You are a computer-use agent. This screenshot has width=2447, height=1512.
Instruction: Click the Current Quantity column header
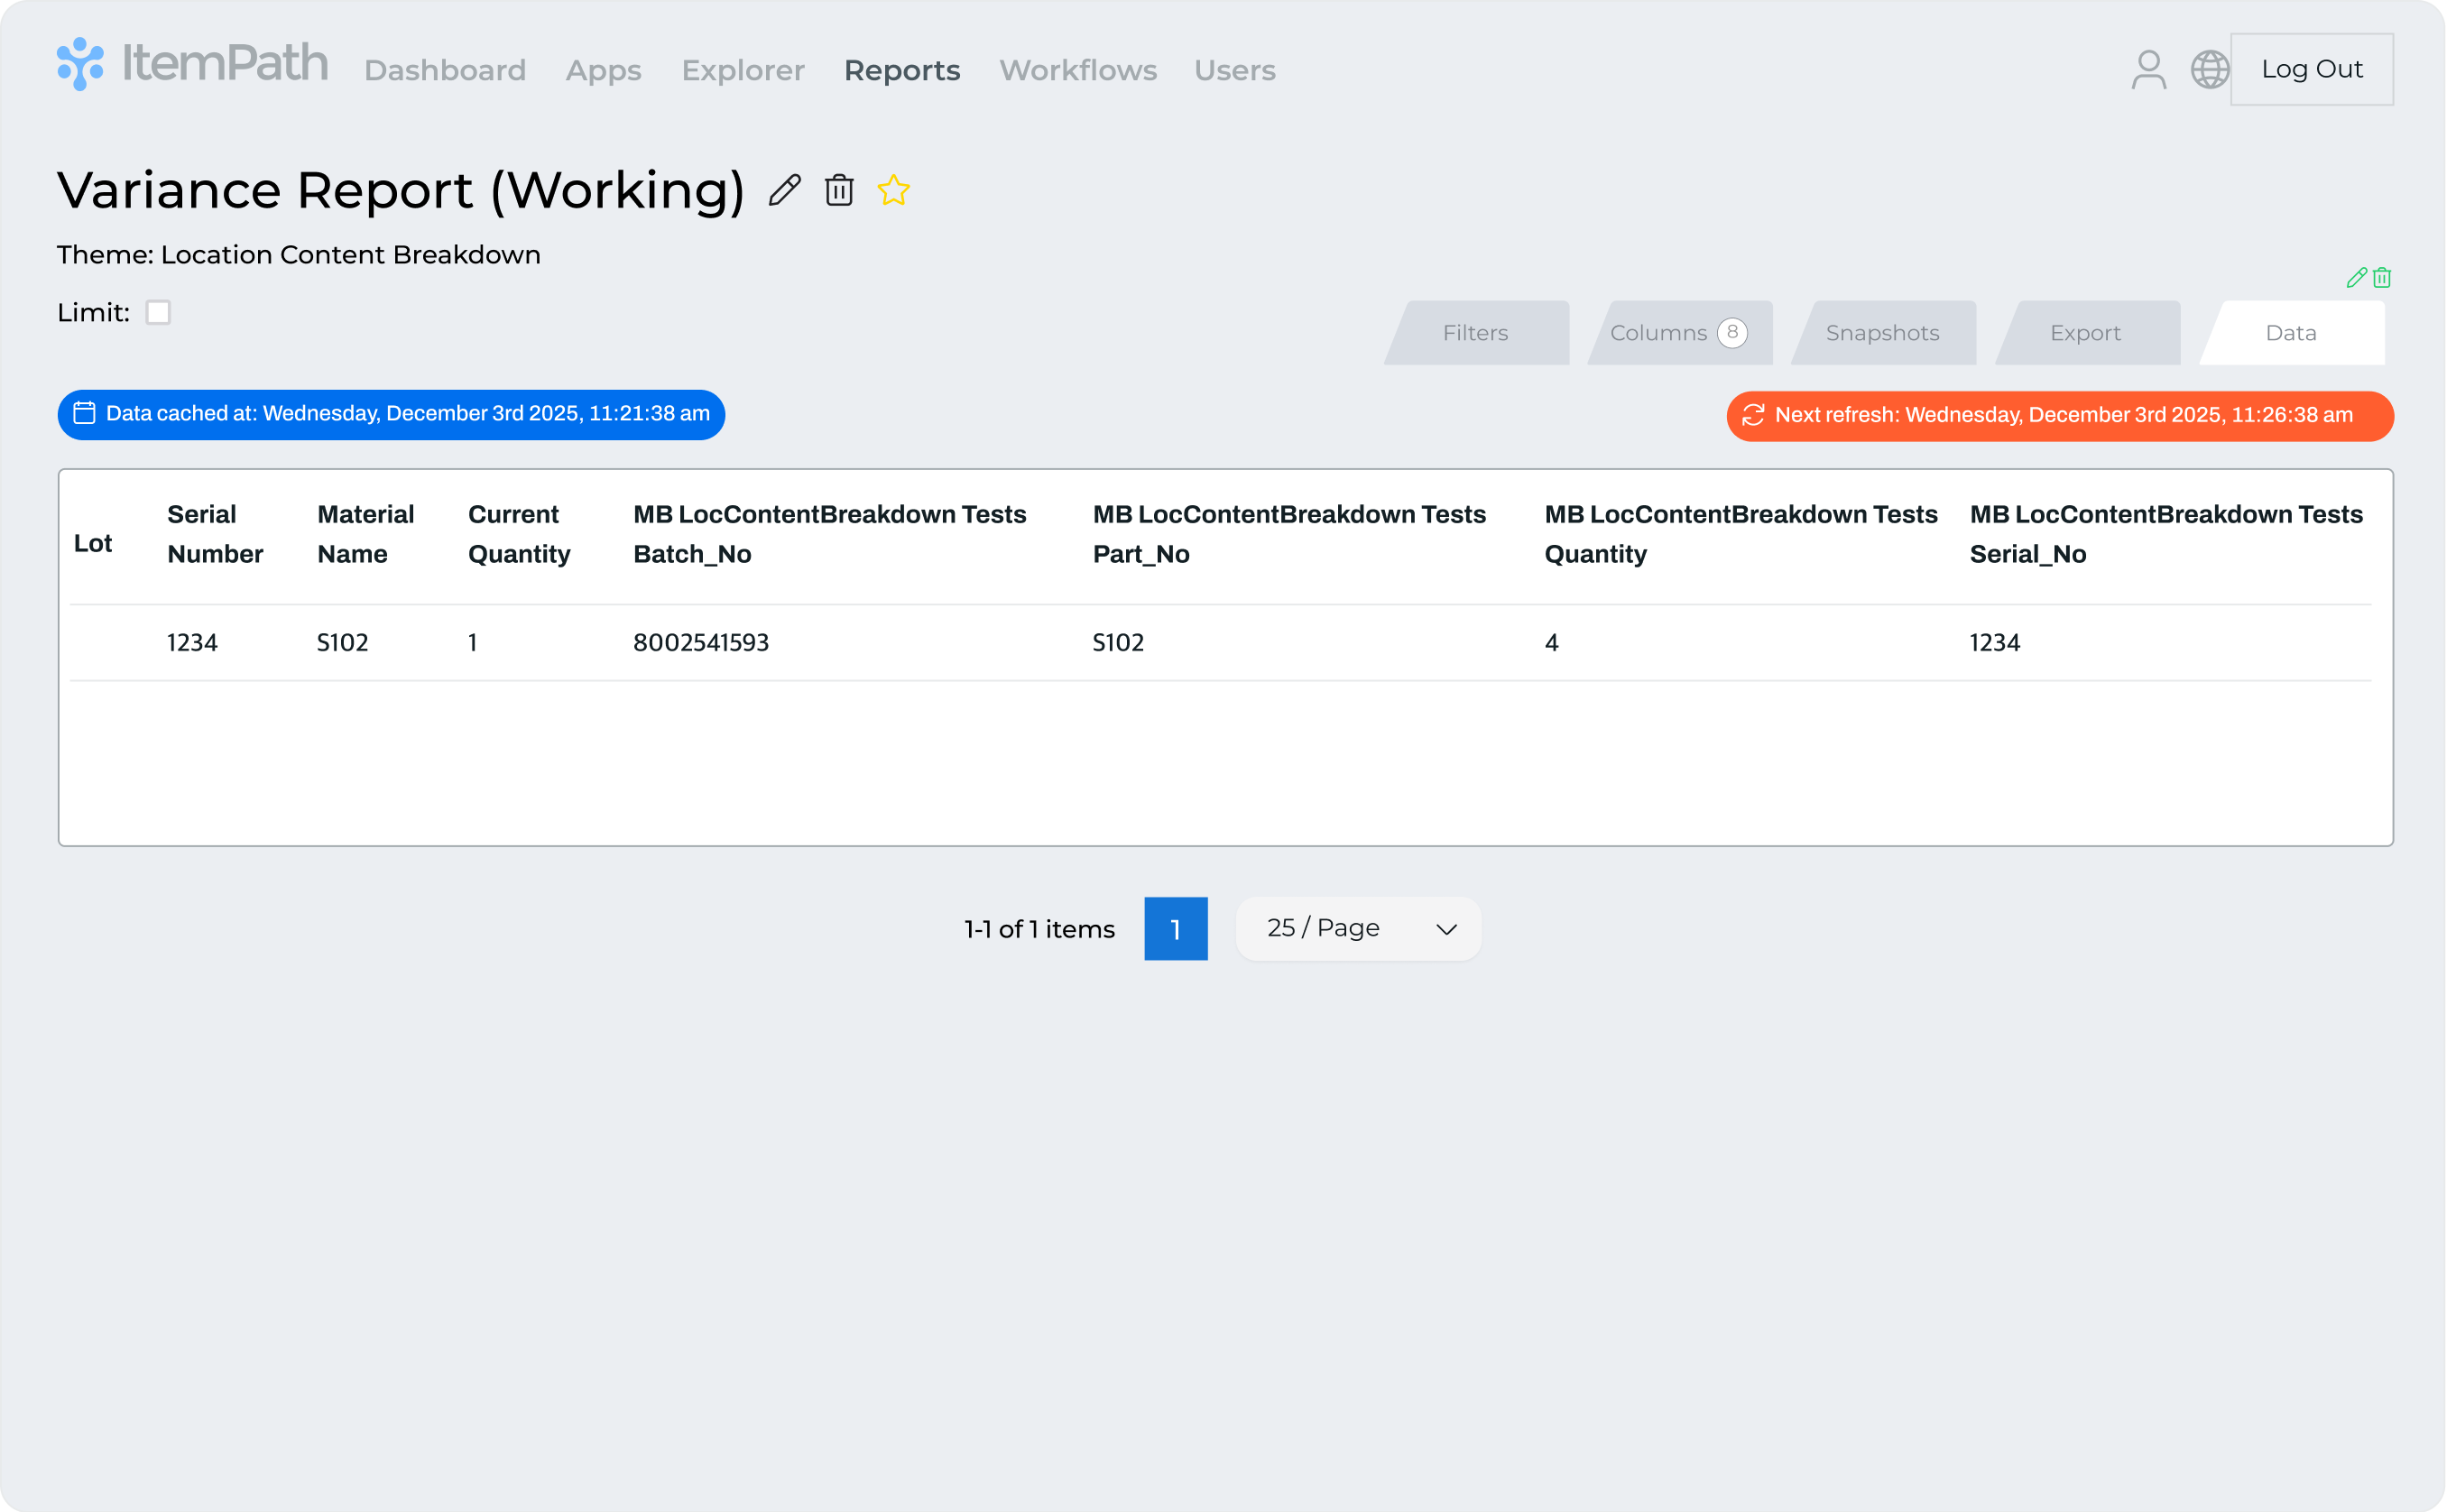519,534
